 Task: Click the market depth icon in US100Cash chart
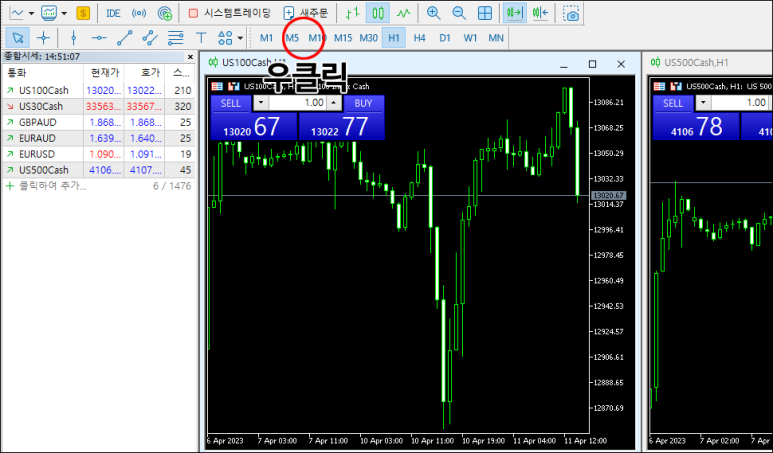pyautogui.click(x=217, y=86)
